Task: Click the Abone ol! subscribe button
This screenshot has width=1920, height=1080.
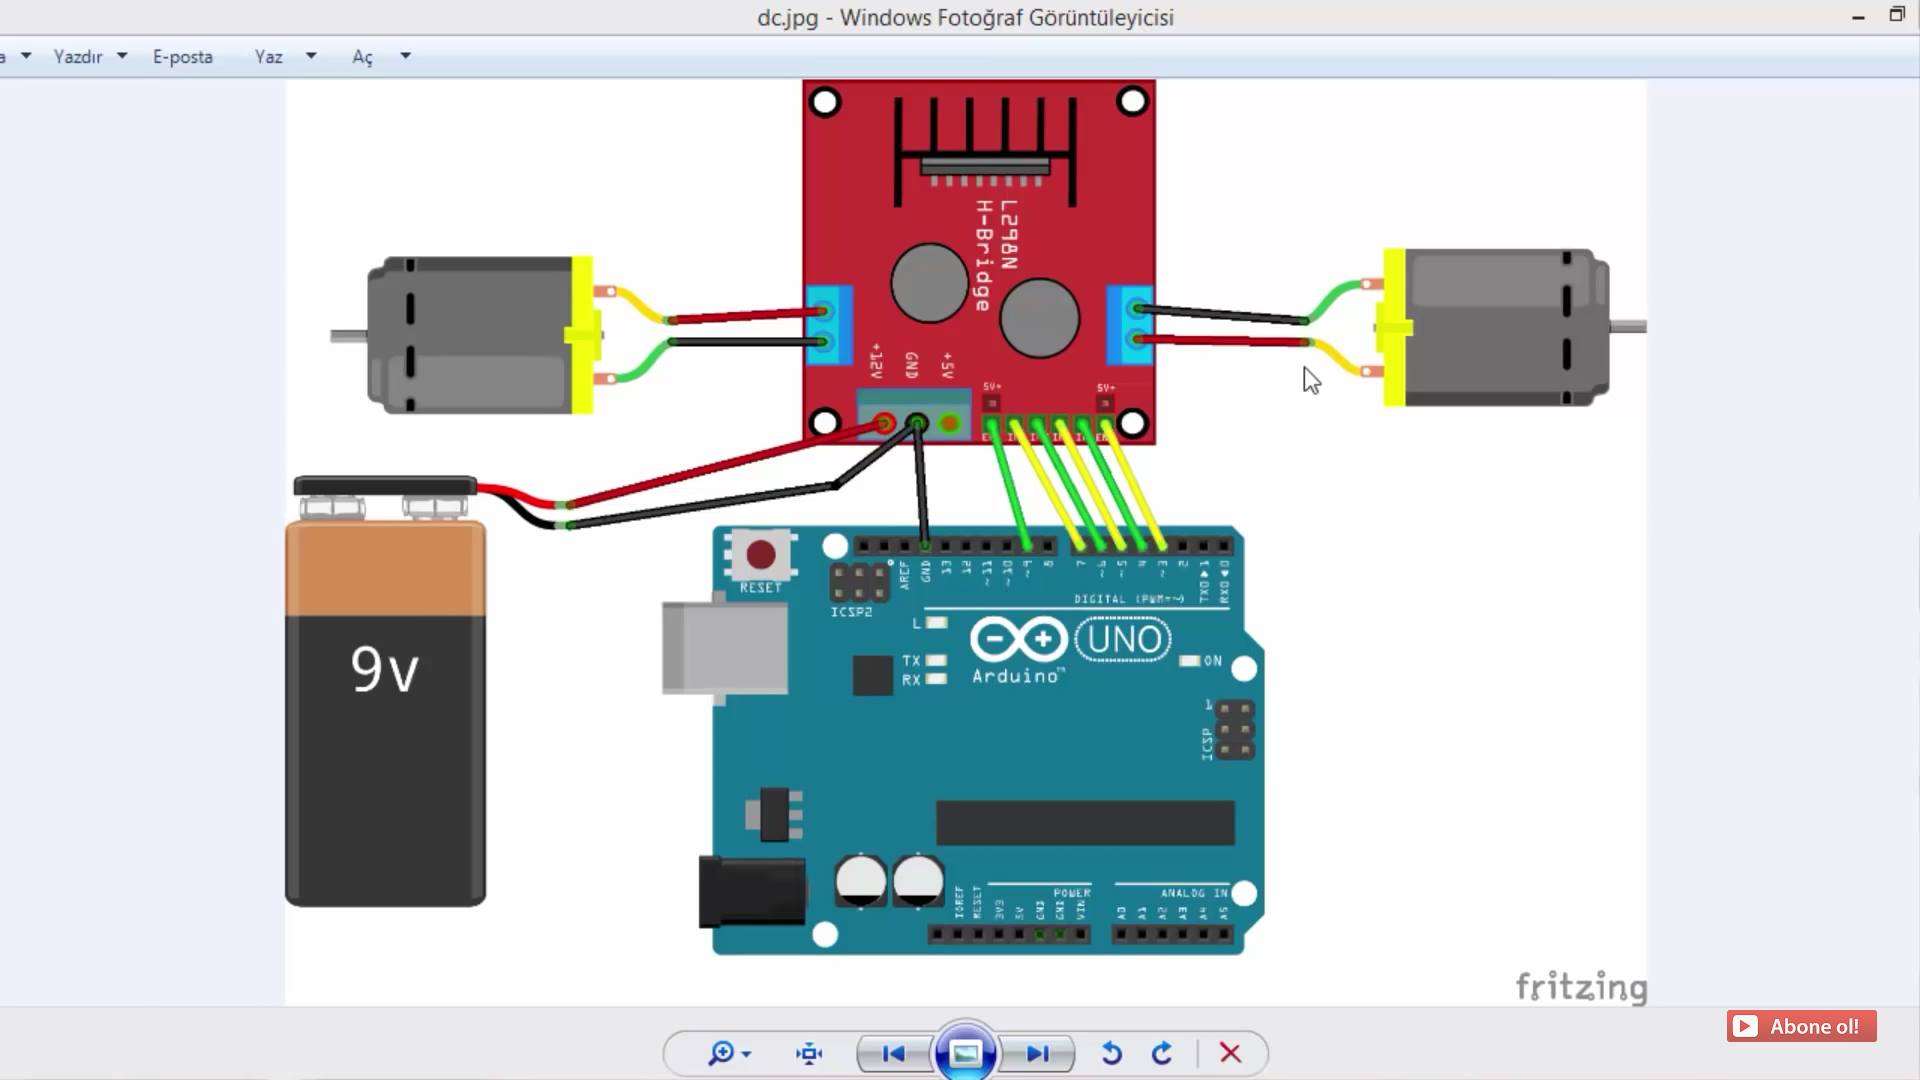Action: coord(1801,1026)
